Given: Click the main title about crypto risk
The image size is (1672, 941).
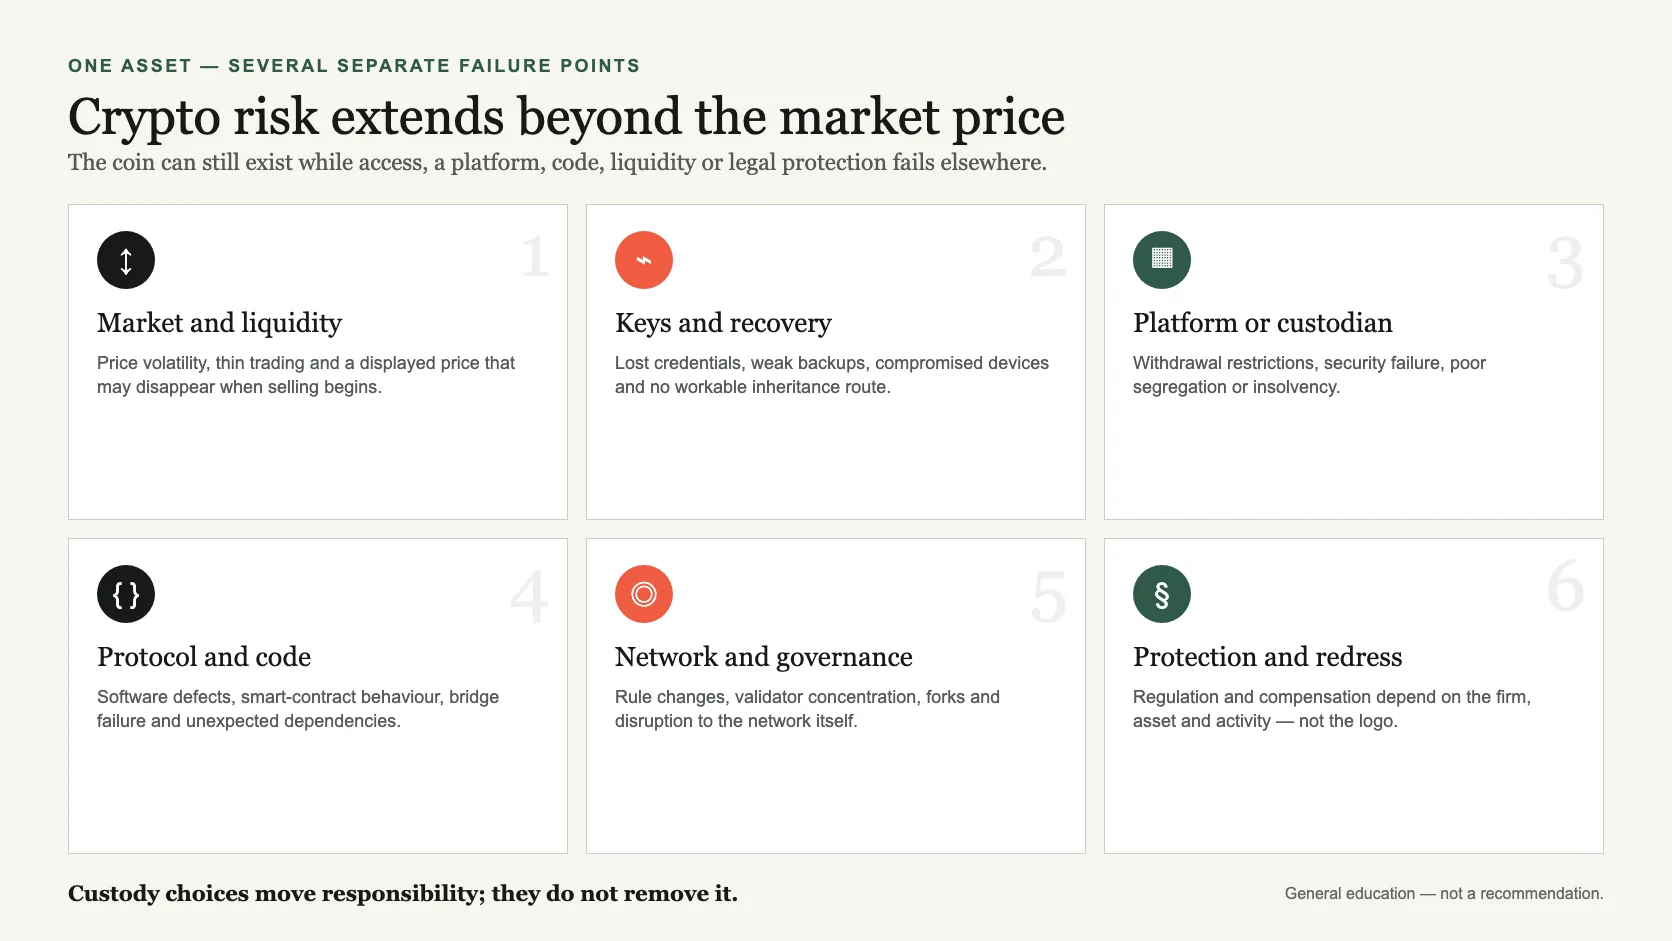Looking at the screenshot, I should point(566,117).
